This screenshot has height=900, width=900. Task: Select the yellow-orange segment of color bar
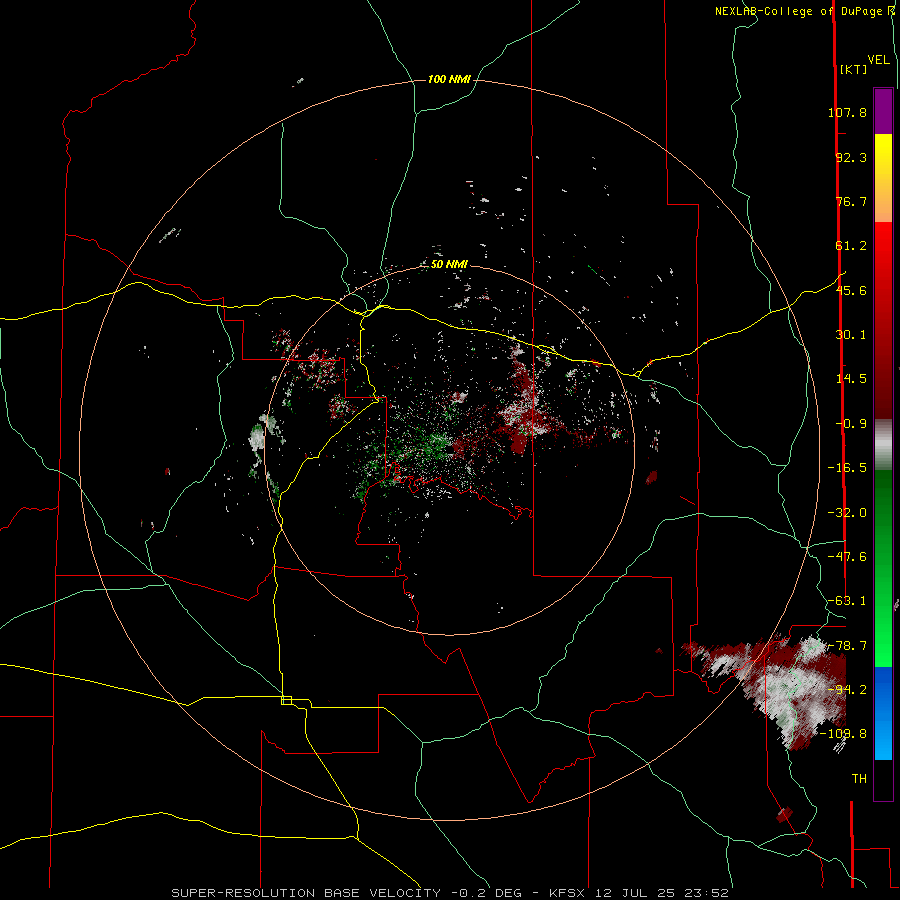coord(883,178)
